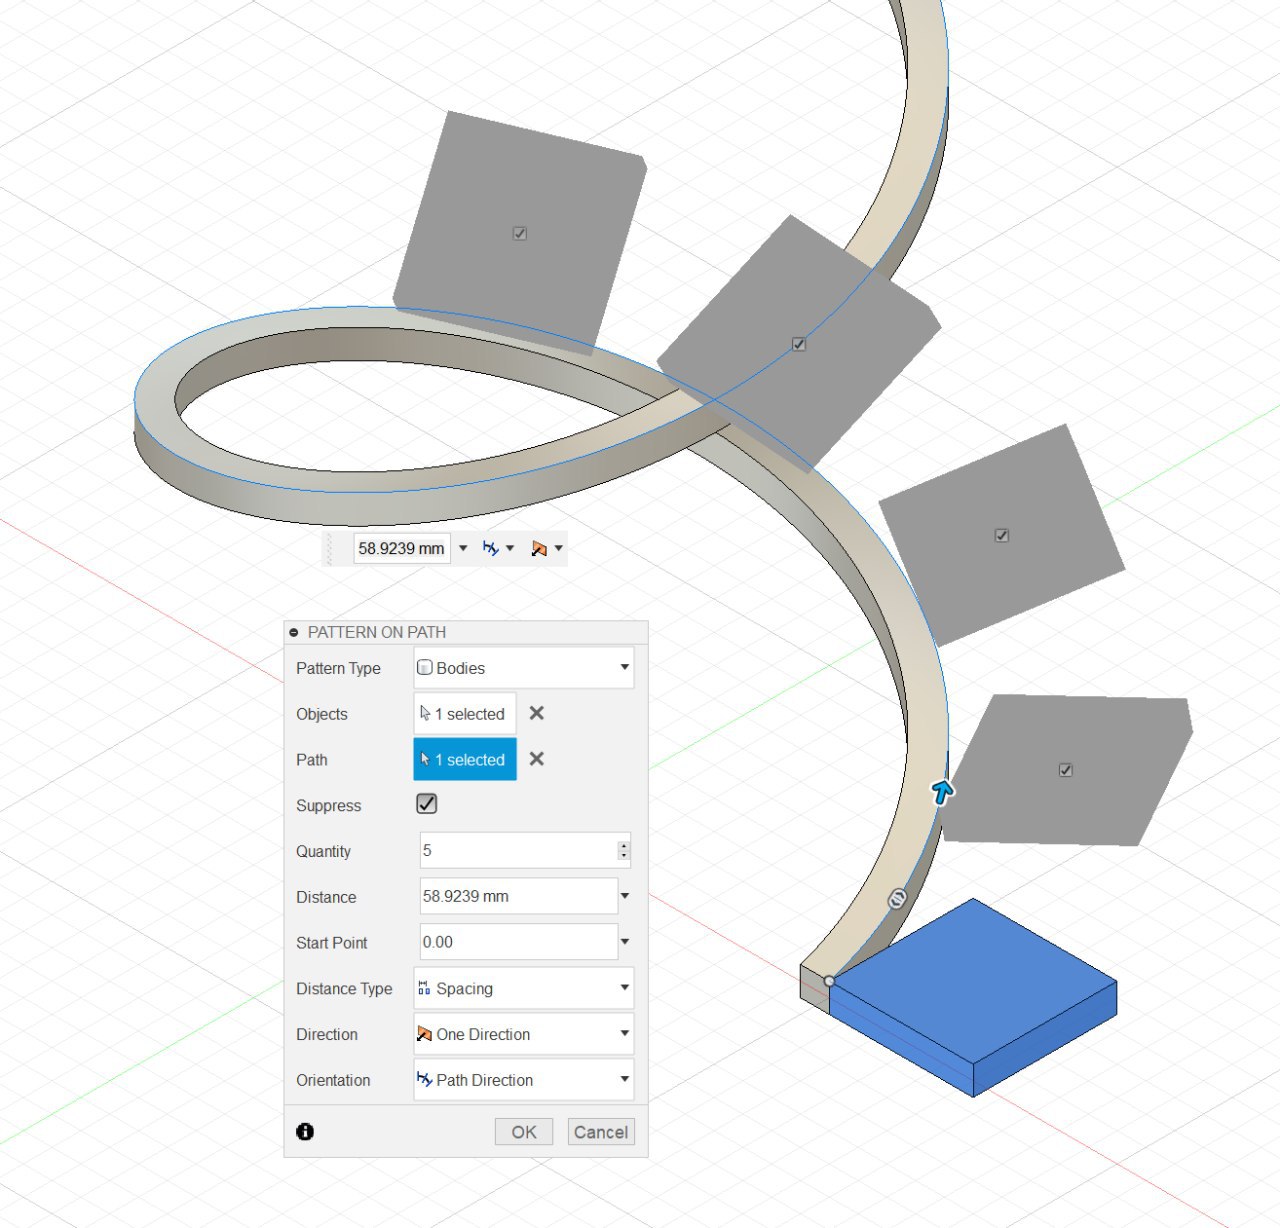
Task: Confirm the pattern with OK
Action: (524, 1132)
